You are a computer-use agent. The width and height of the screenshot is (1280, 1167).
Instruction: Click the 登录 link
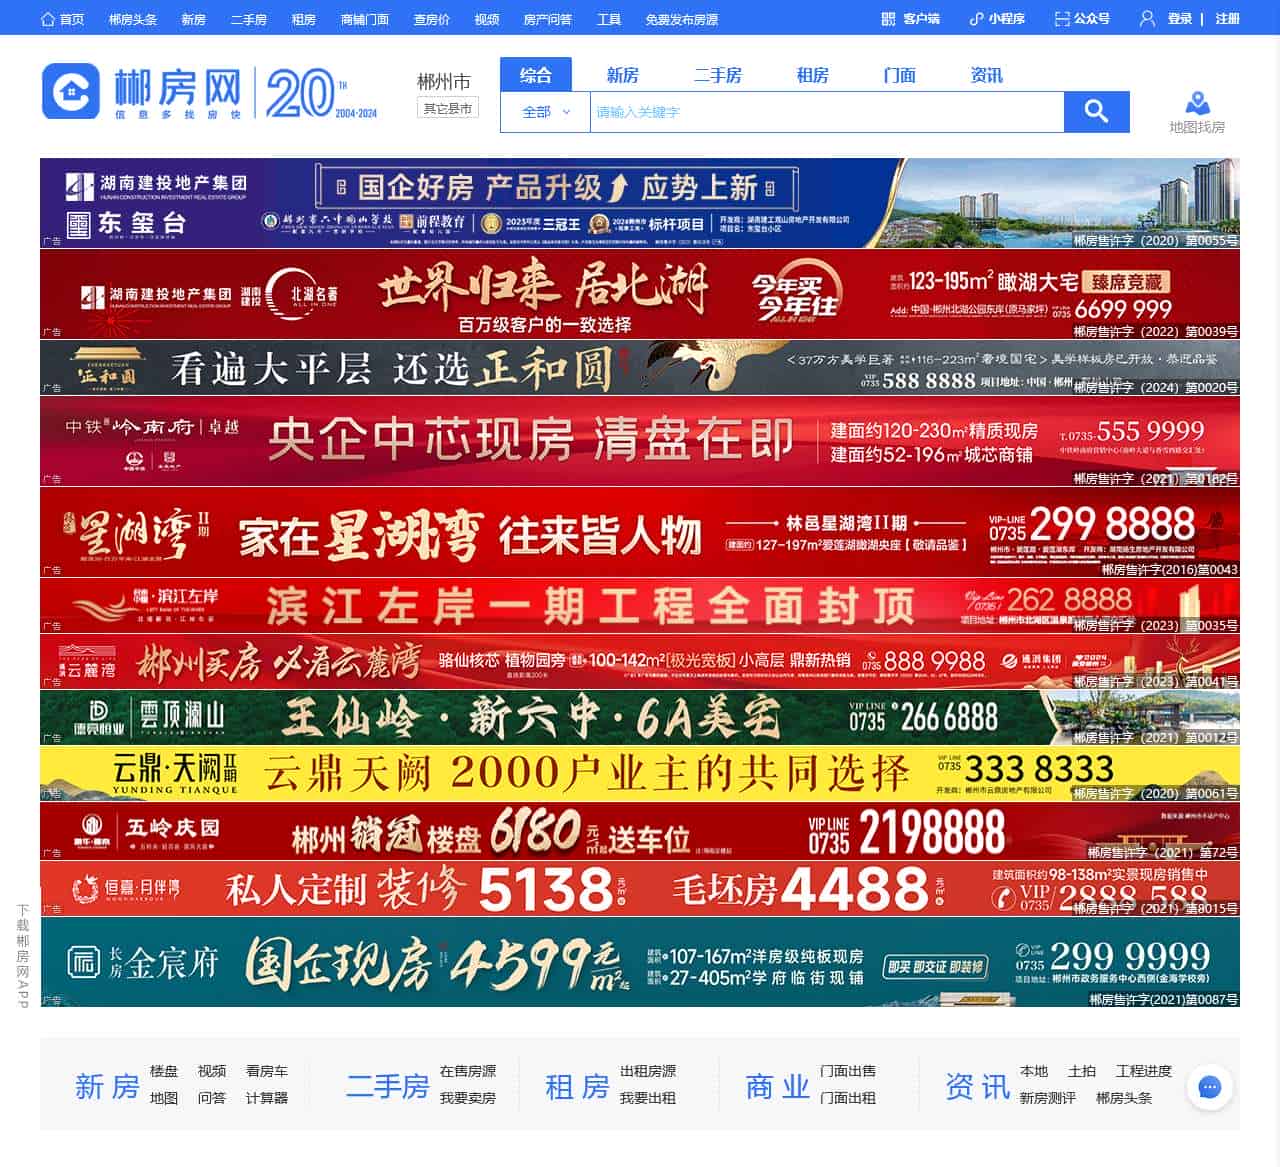tap(1180, 19)
